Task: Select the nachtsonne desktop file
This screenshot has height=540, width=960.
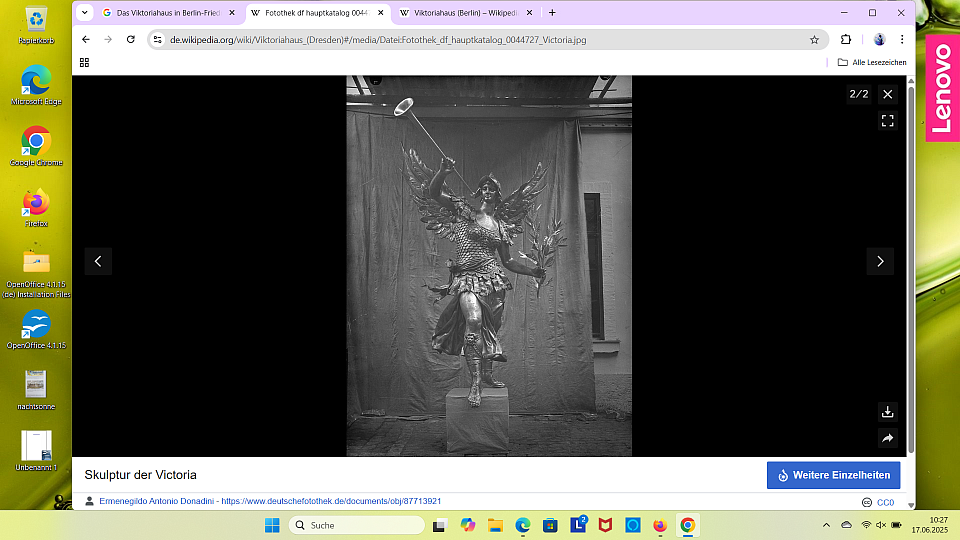Action: [36, 390]
